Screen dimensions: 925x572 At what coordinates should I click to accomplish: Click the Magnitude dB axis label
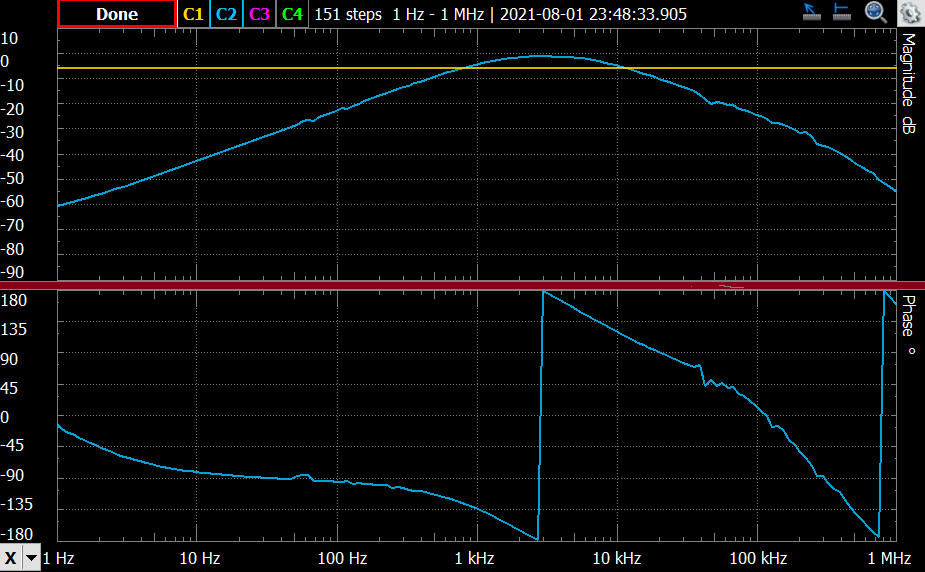click(x=909, y=84)
